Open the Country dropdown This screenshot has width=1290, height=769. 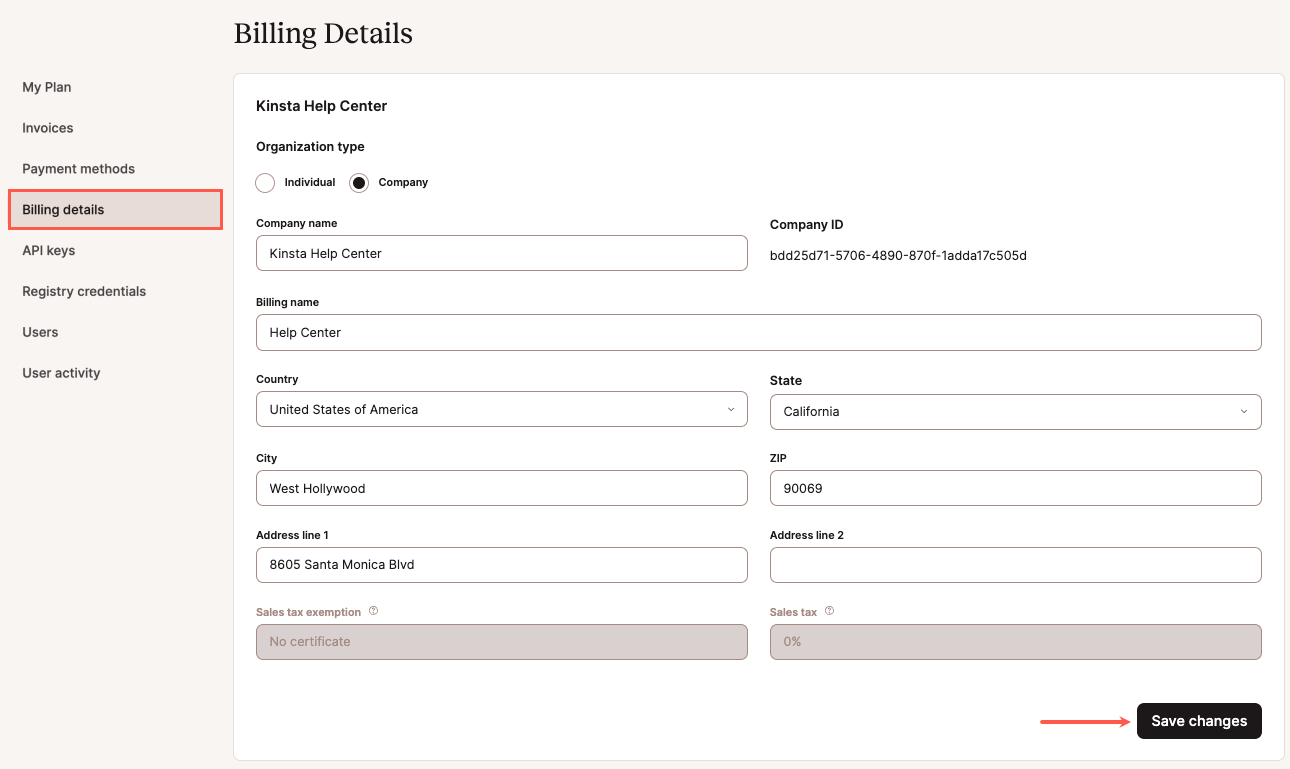coord(501,409)
